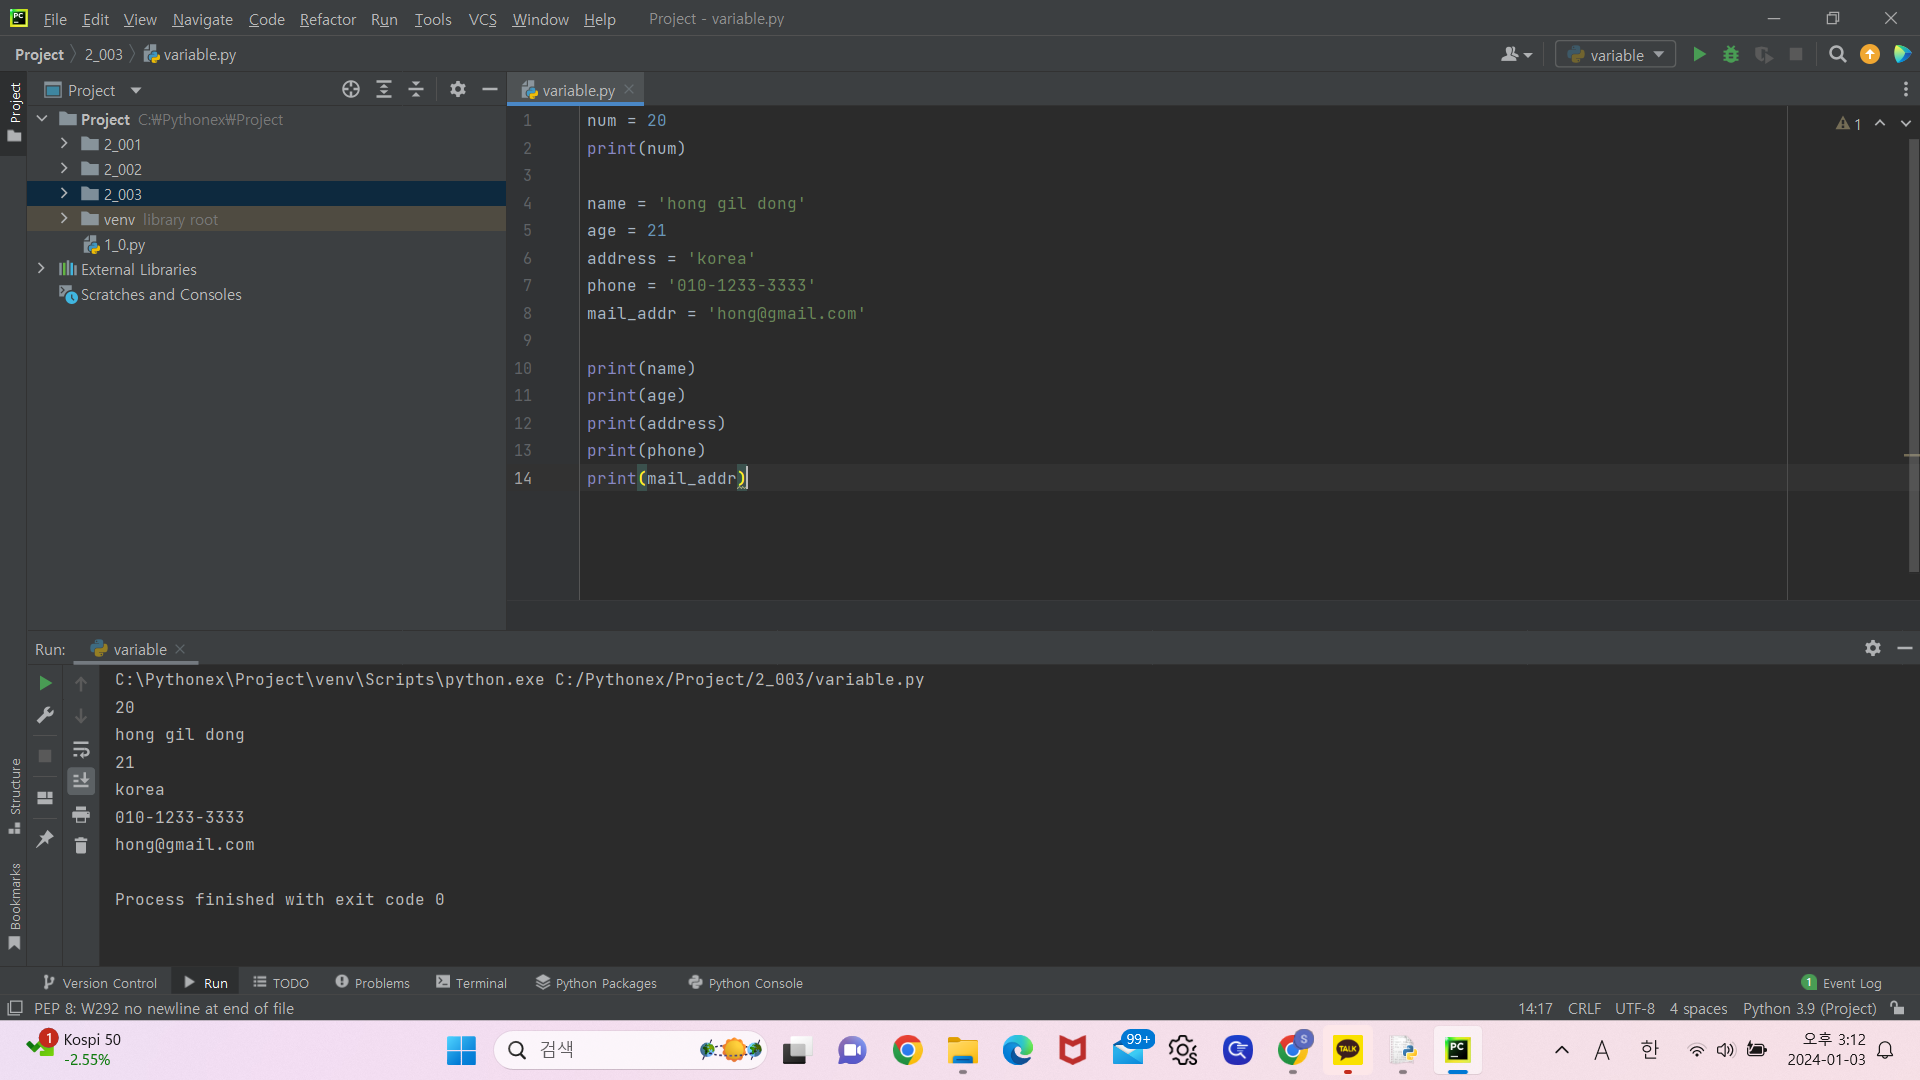The height and width of the screenshot is (1080, 1920).
Task: Click the editor vertical scrollbar
Action: 1913,350
